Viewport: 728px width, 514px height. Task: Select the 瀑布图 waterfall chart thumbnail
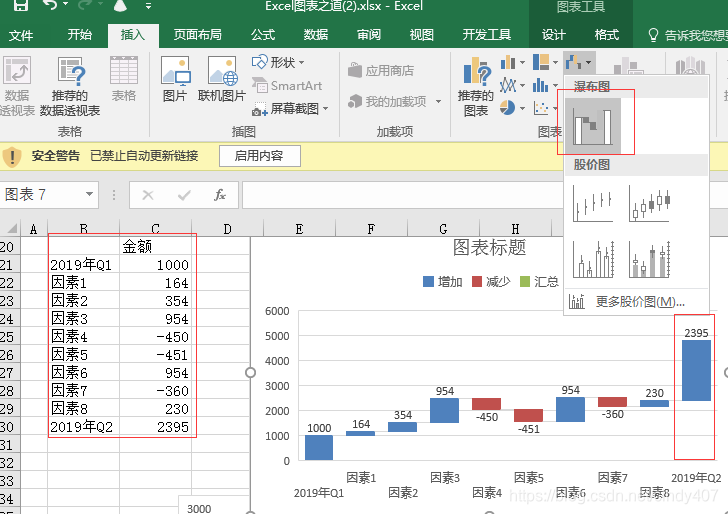(593, 126)
